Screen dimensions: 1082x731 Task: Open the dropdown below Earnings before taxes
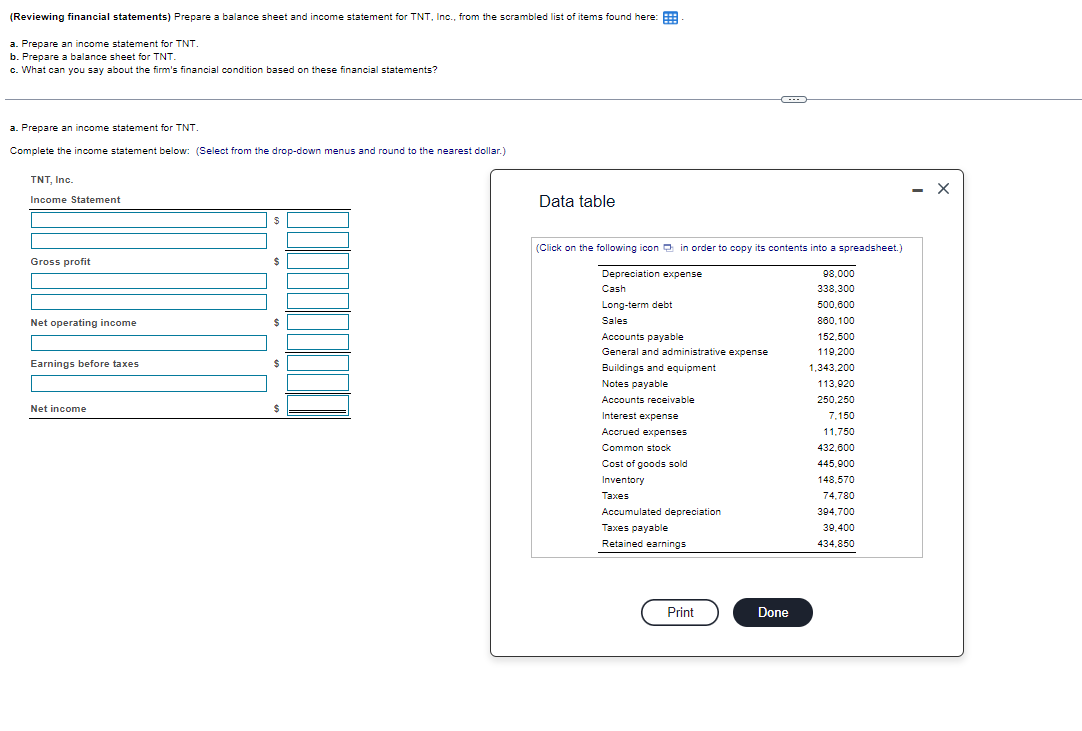[x=148, y=383]
